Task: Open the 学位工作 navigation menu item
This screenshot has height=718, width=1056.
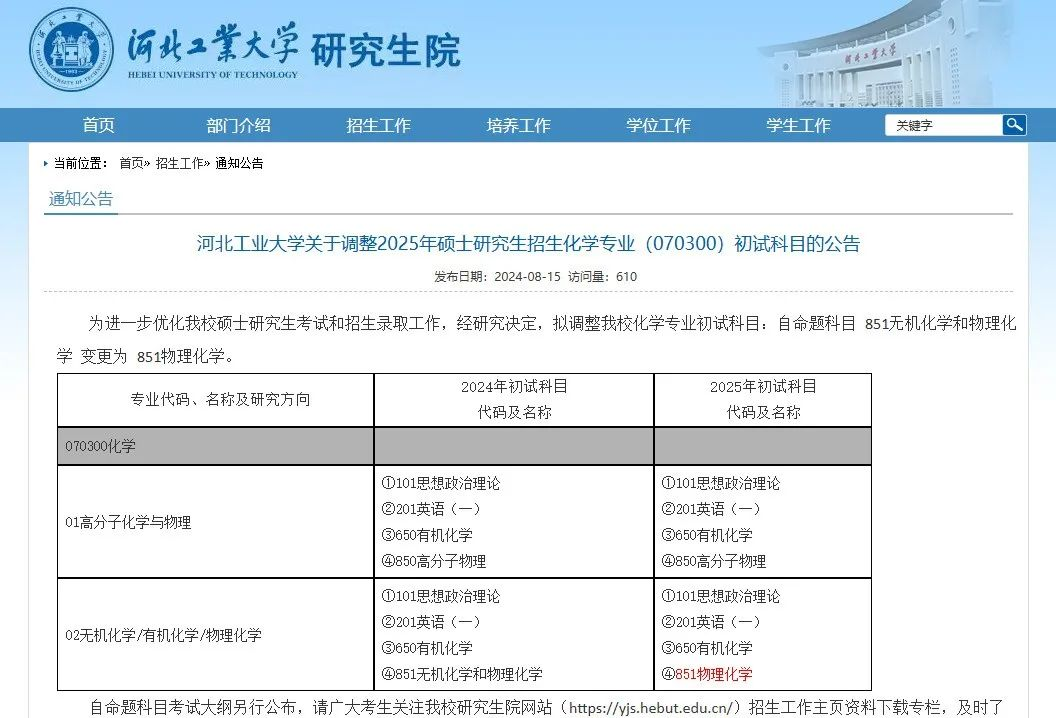Action: [x=659, y=125]
